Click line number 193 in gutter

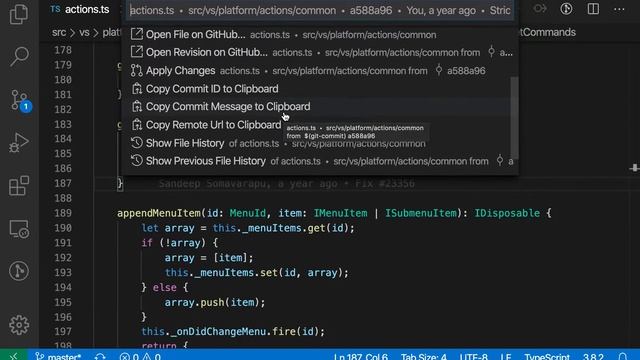coord(63,273)
